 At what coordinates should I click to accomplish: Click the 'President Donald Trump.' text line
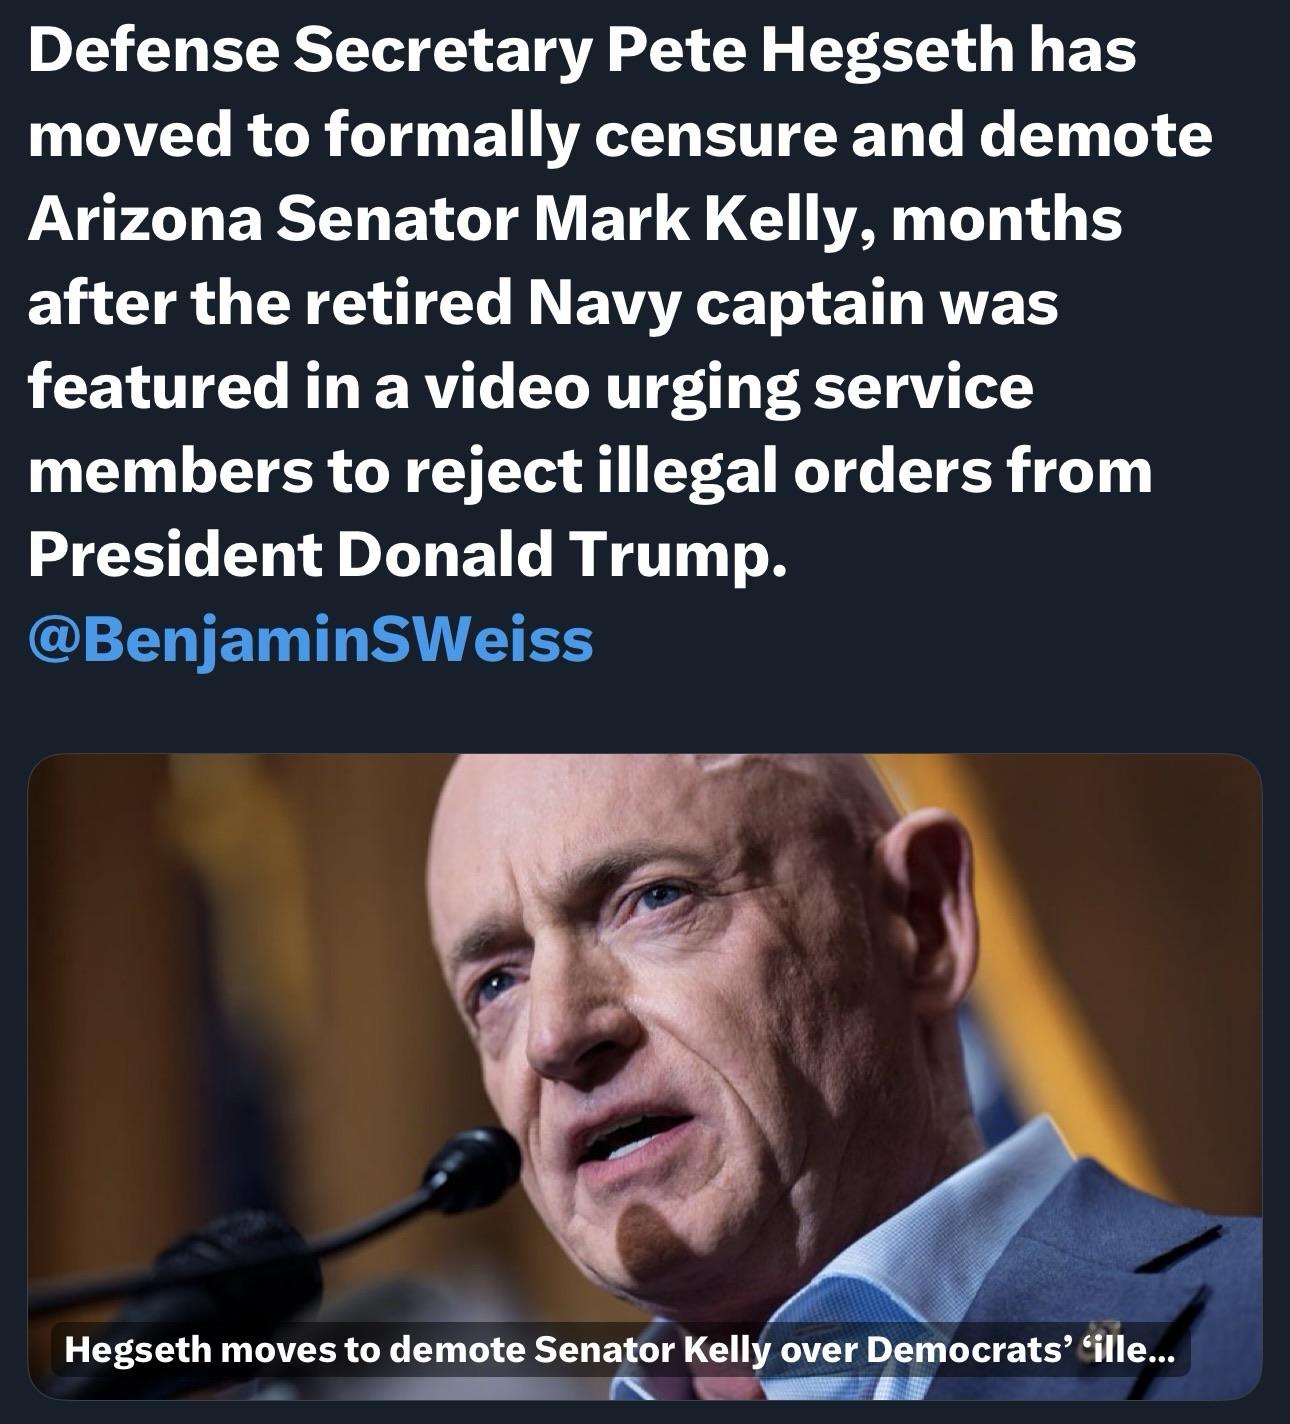point(409,556)
